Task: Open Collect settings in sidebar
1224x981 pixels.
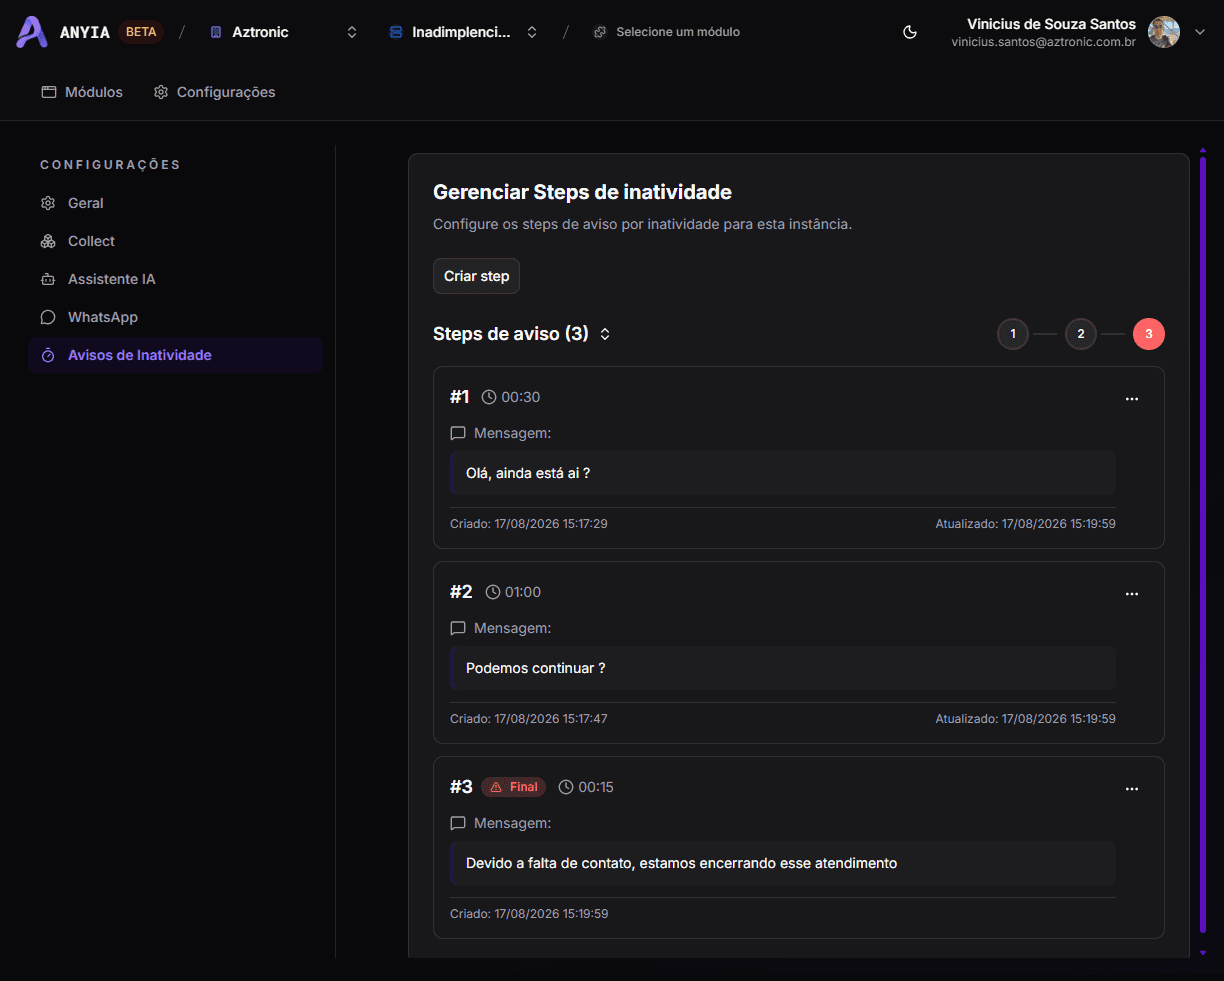Action: (x=175, y=241)
